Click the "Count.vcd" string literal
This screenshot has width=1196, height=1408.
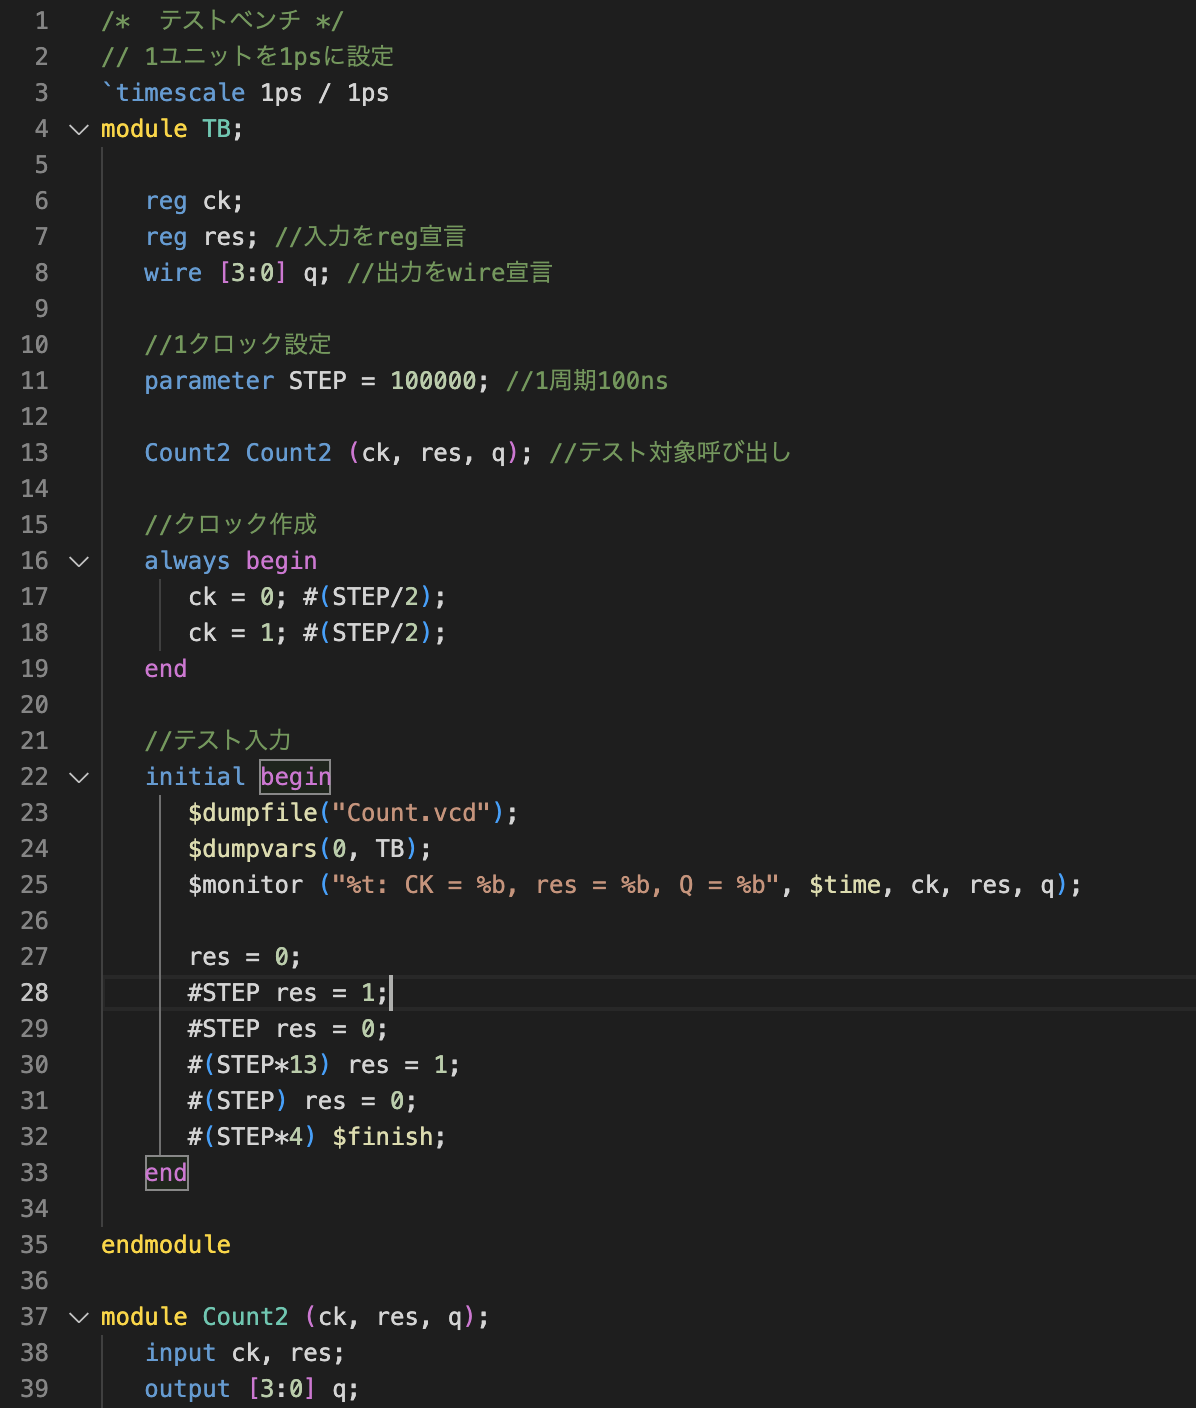tap(411, 813)
